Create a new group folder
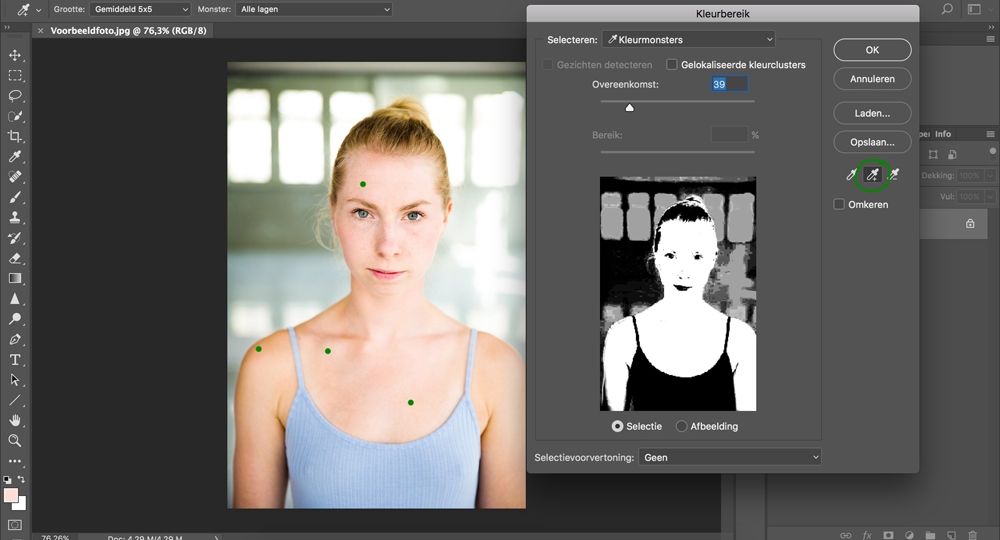Image resolution: width=1000 pixels, height=540 pixels. pos(930,535)
